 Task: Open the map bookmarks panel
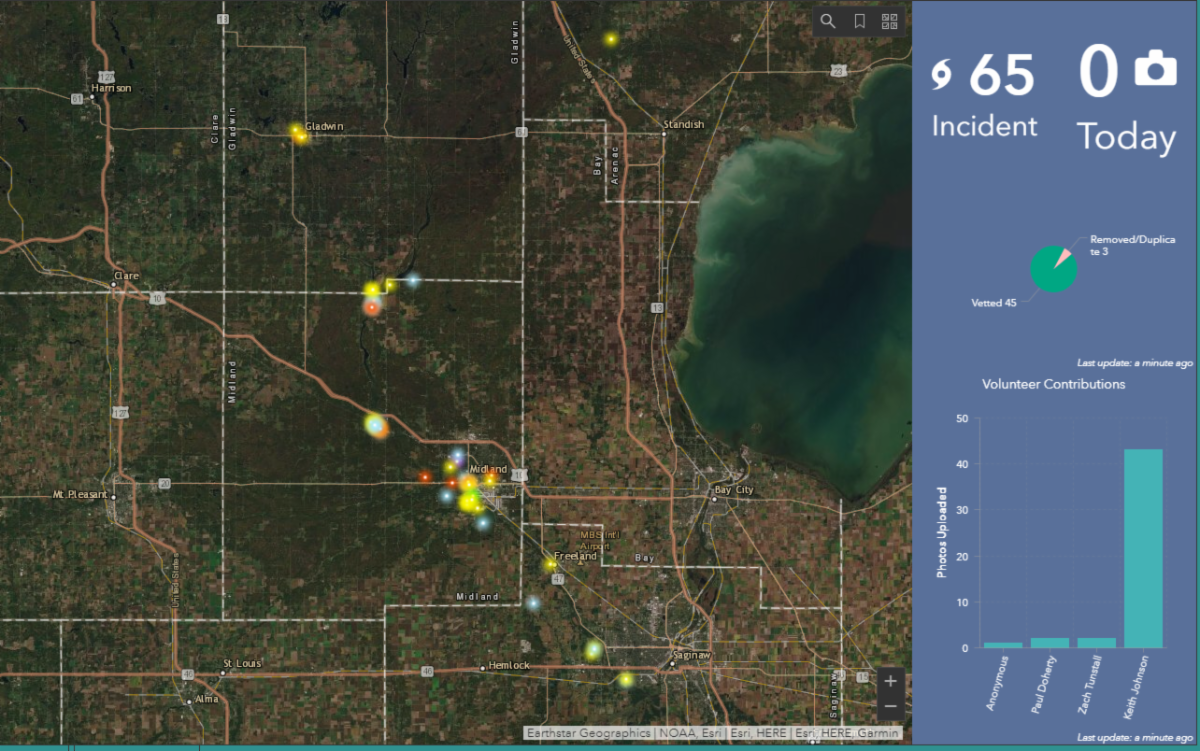coord(859,21)
